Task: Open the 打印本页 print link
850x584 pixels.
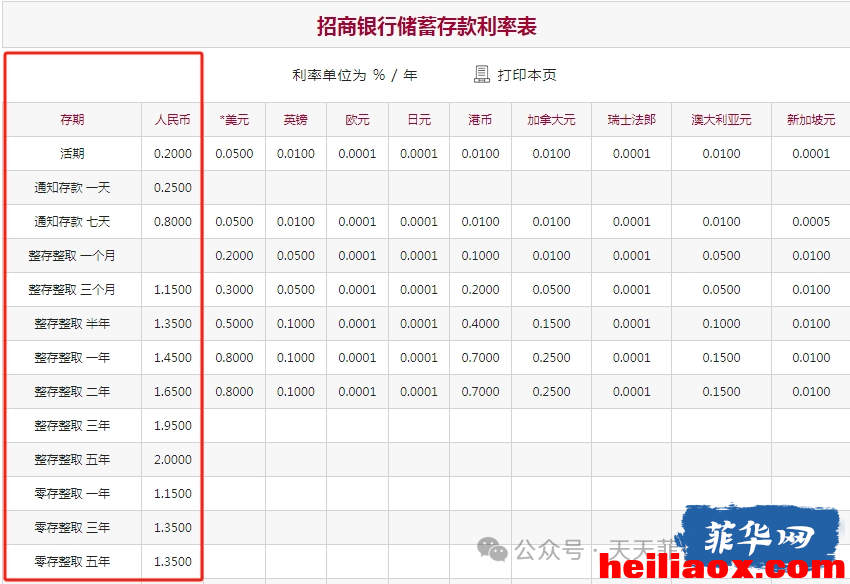Action: click(x=527, y=75)
